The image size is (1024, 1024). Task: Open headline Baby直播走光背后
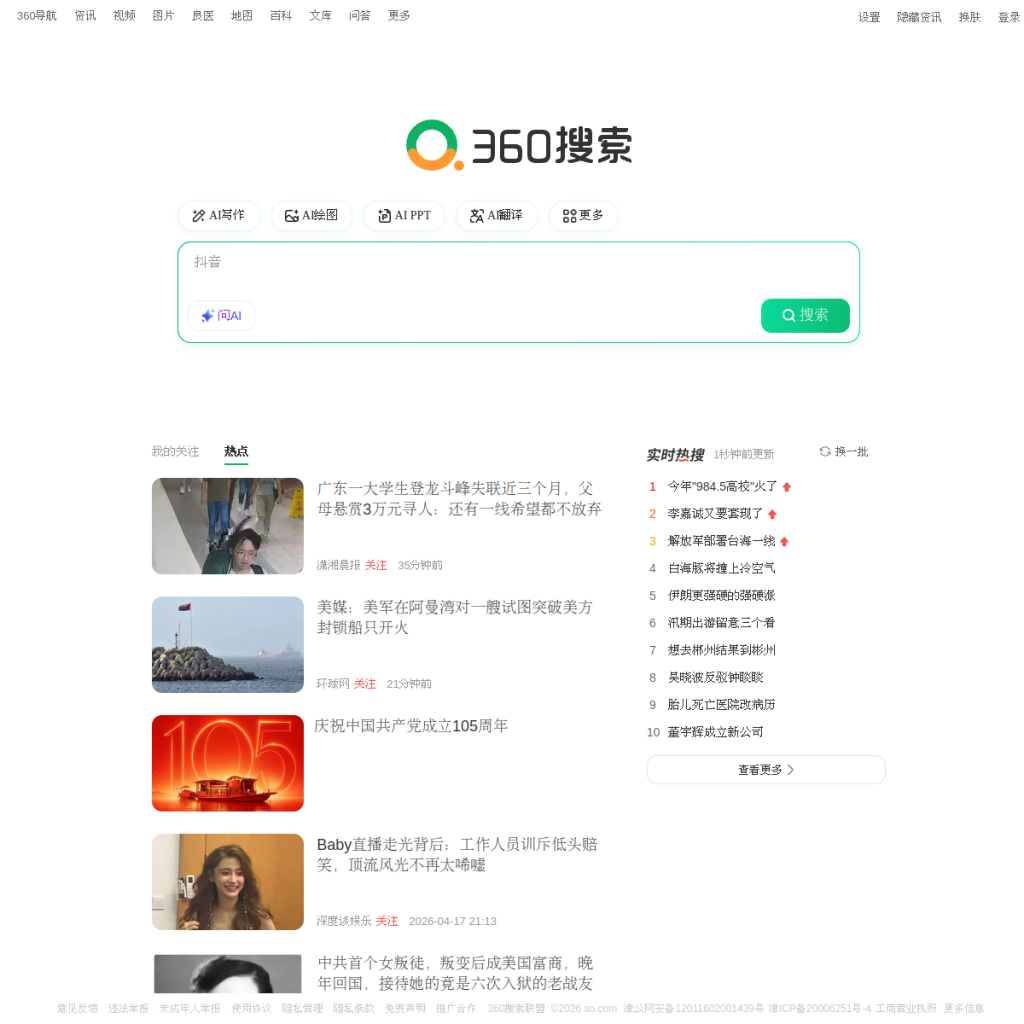pos(457,855)
